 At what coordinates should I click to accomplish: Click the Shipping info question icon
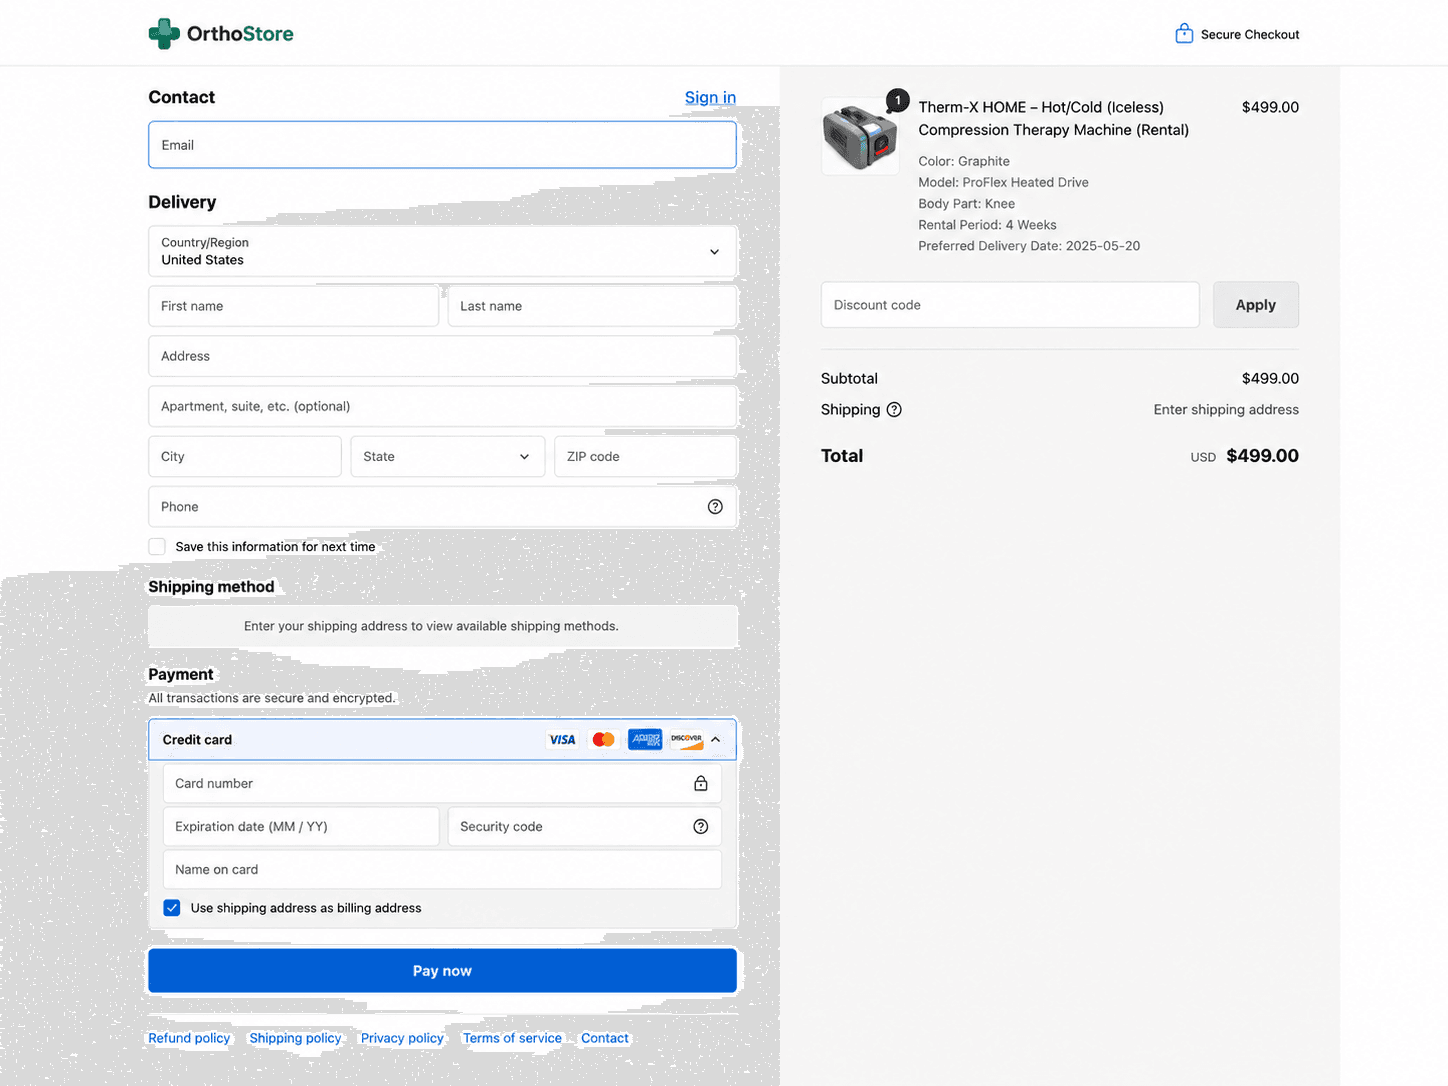(x=894, y=410)
